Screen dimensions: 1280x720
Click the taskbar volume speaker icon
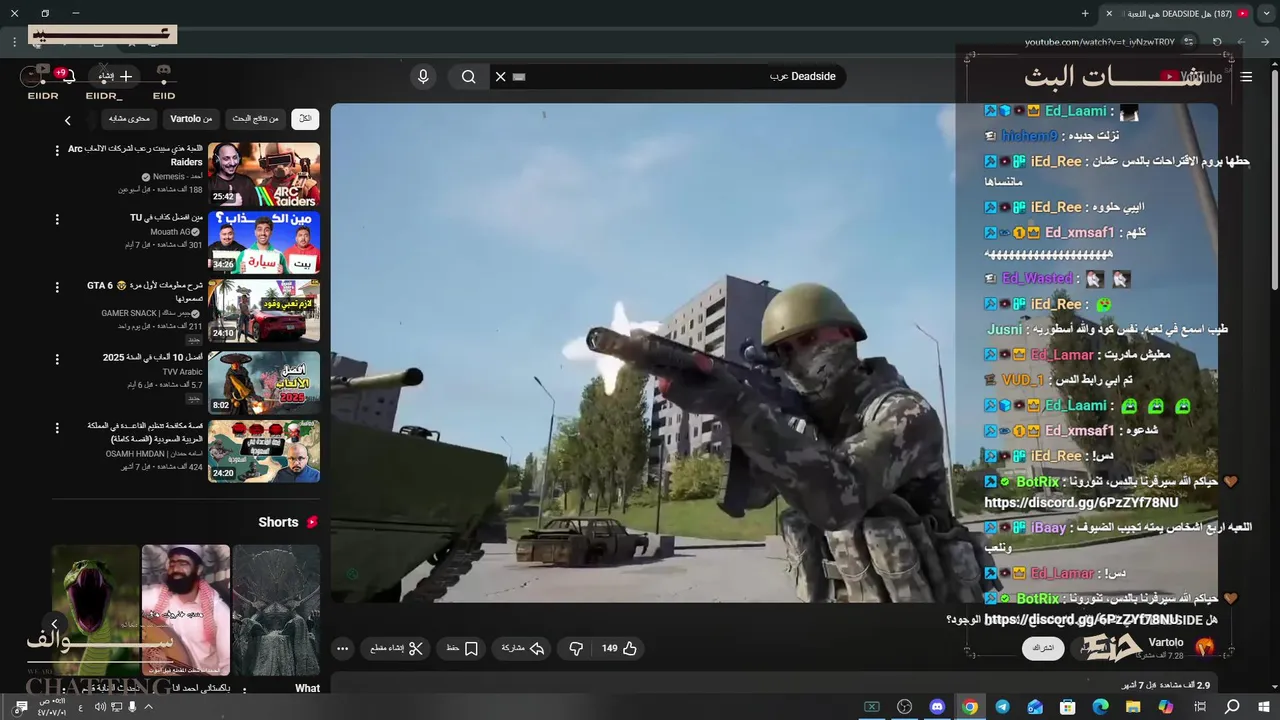(x=100, y=707)
